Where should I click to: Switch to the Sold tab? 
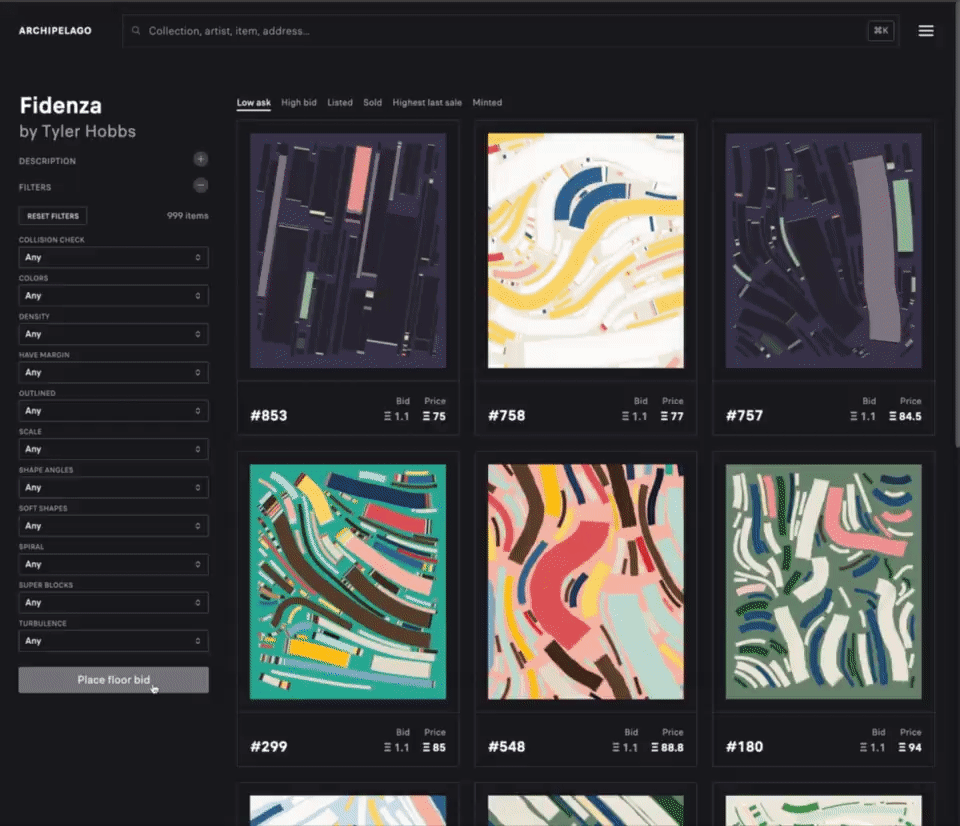tap(372, 102)
